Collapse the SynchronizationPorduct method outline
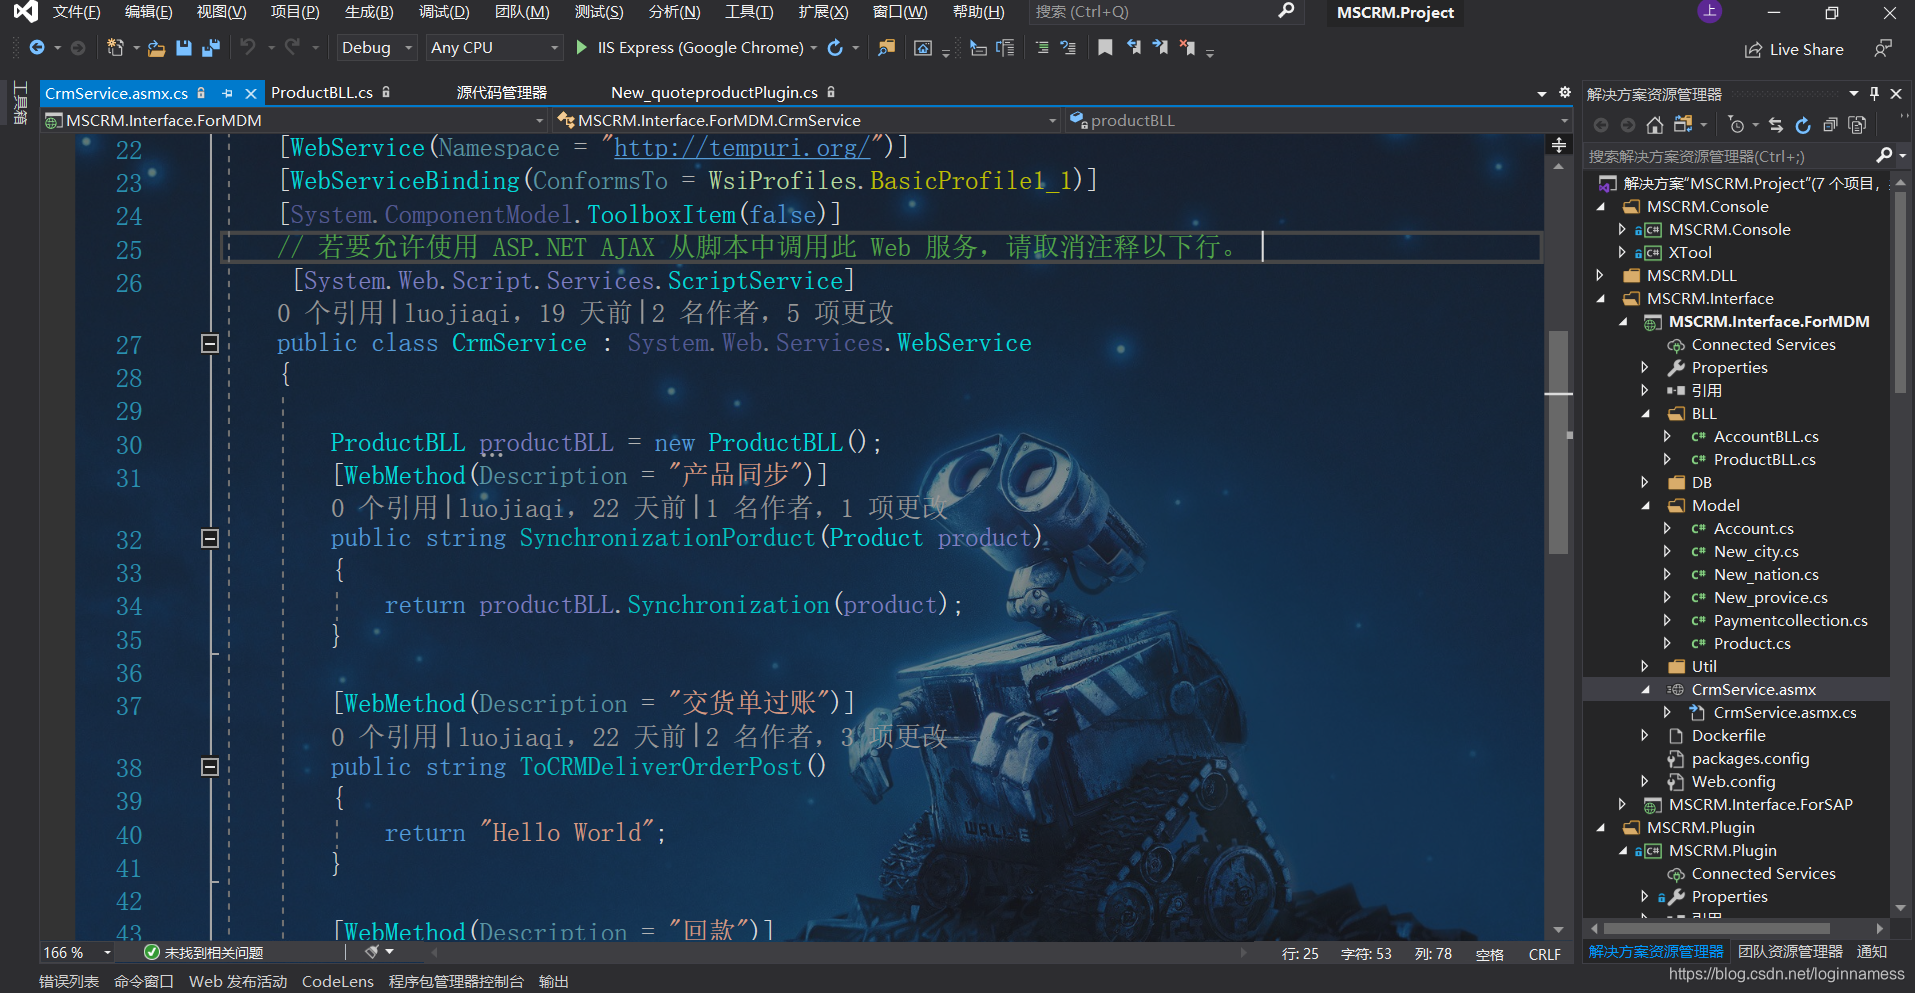 click(x=210, y=539)
